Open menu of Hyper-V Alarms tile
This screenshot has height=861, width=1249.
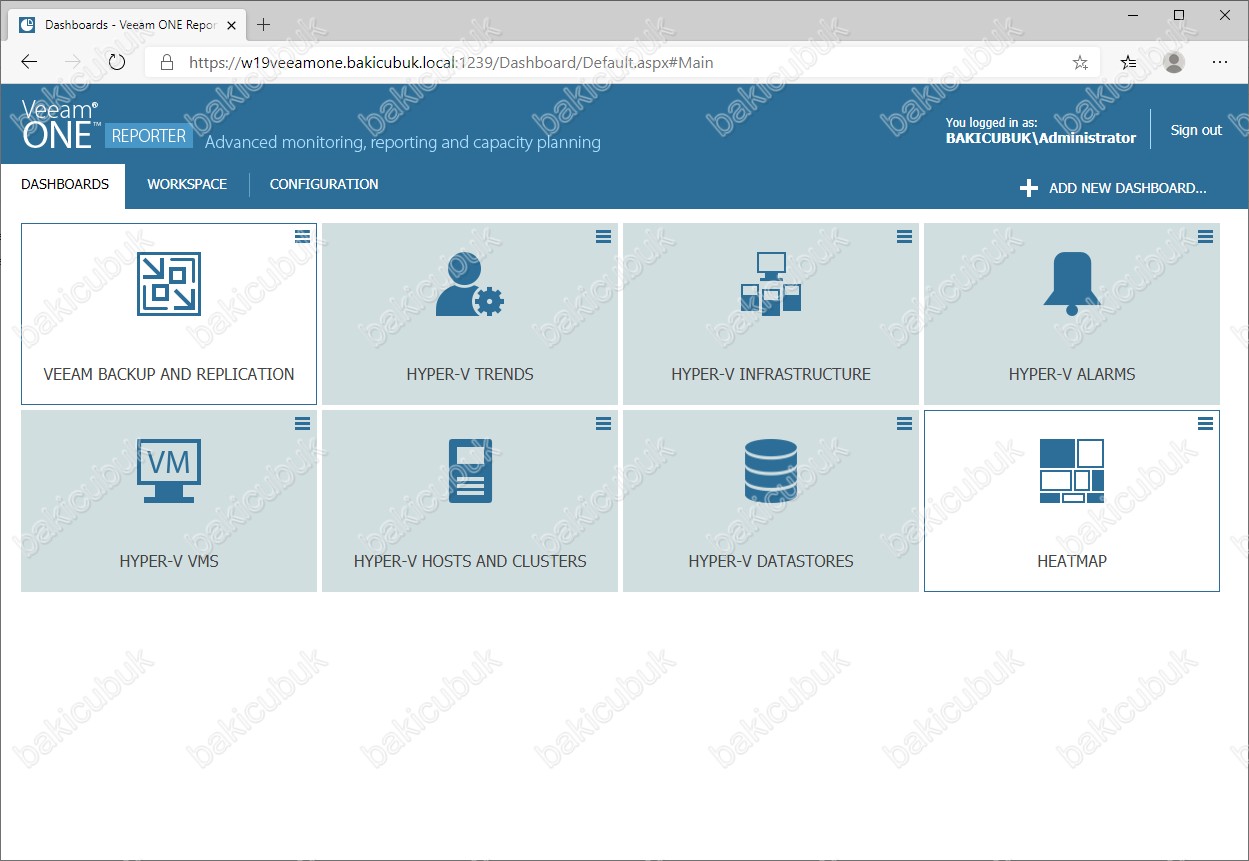(1205, 236)
